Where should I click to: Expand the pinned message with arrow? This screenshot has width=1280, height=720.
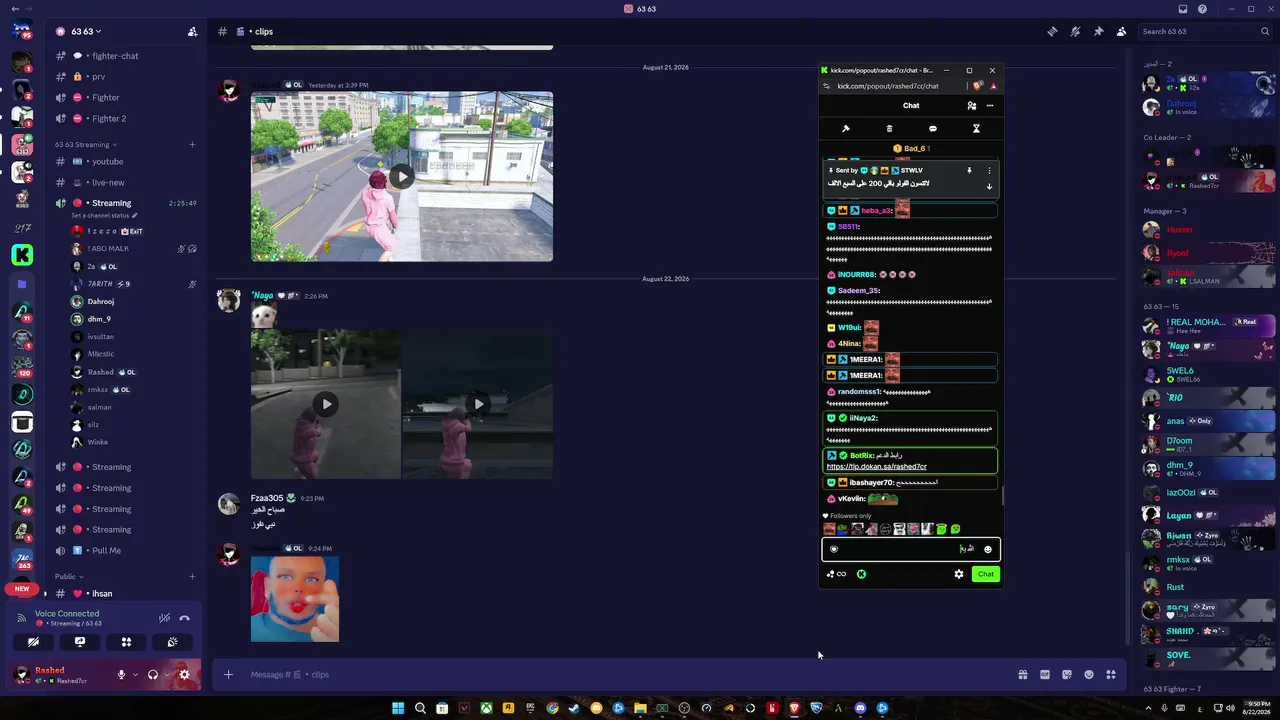click(990, 187)
